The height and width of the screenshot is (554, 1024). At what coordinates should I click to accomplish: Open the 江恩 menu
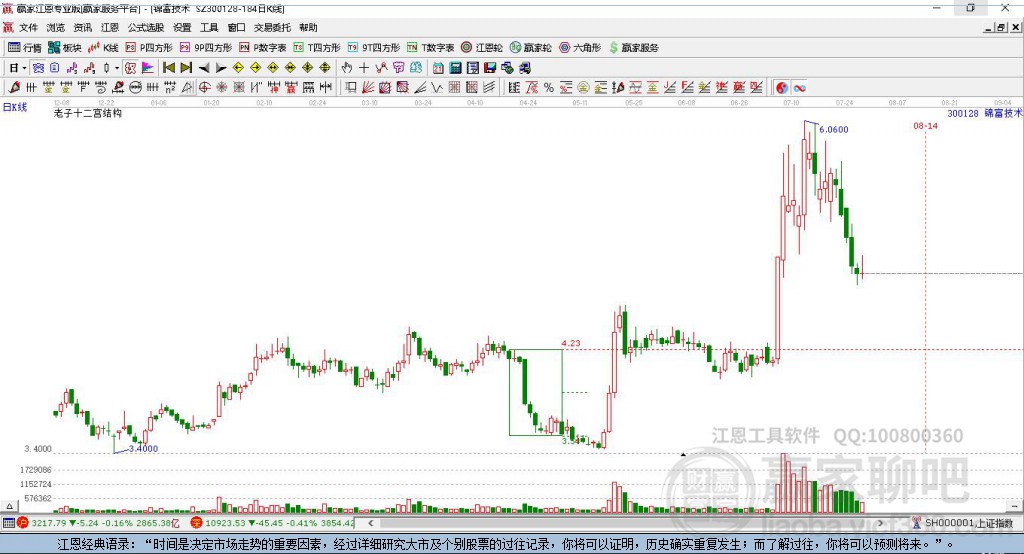[110, 27]
